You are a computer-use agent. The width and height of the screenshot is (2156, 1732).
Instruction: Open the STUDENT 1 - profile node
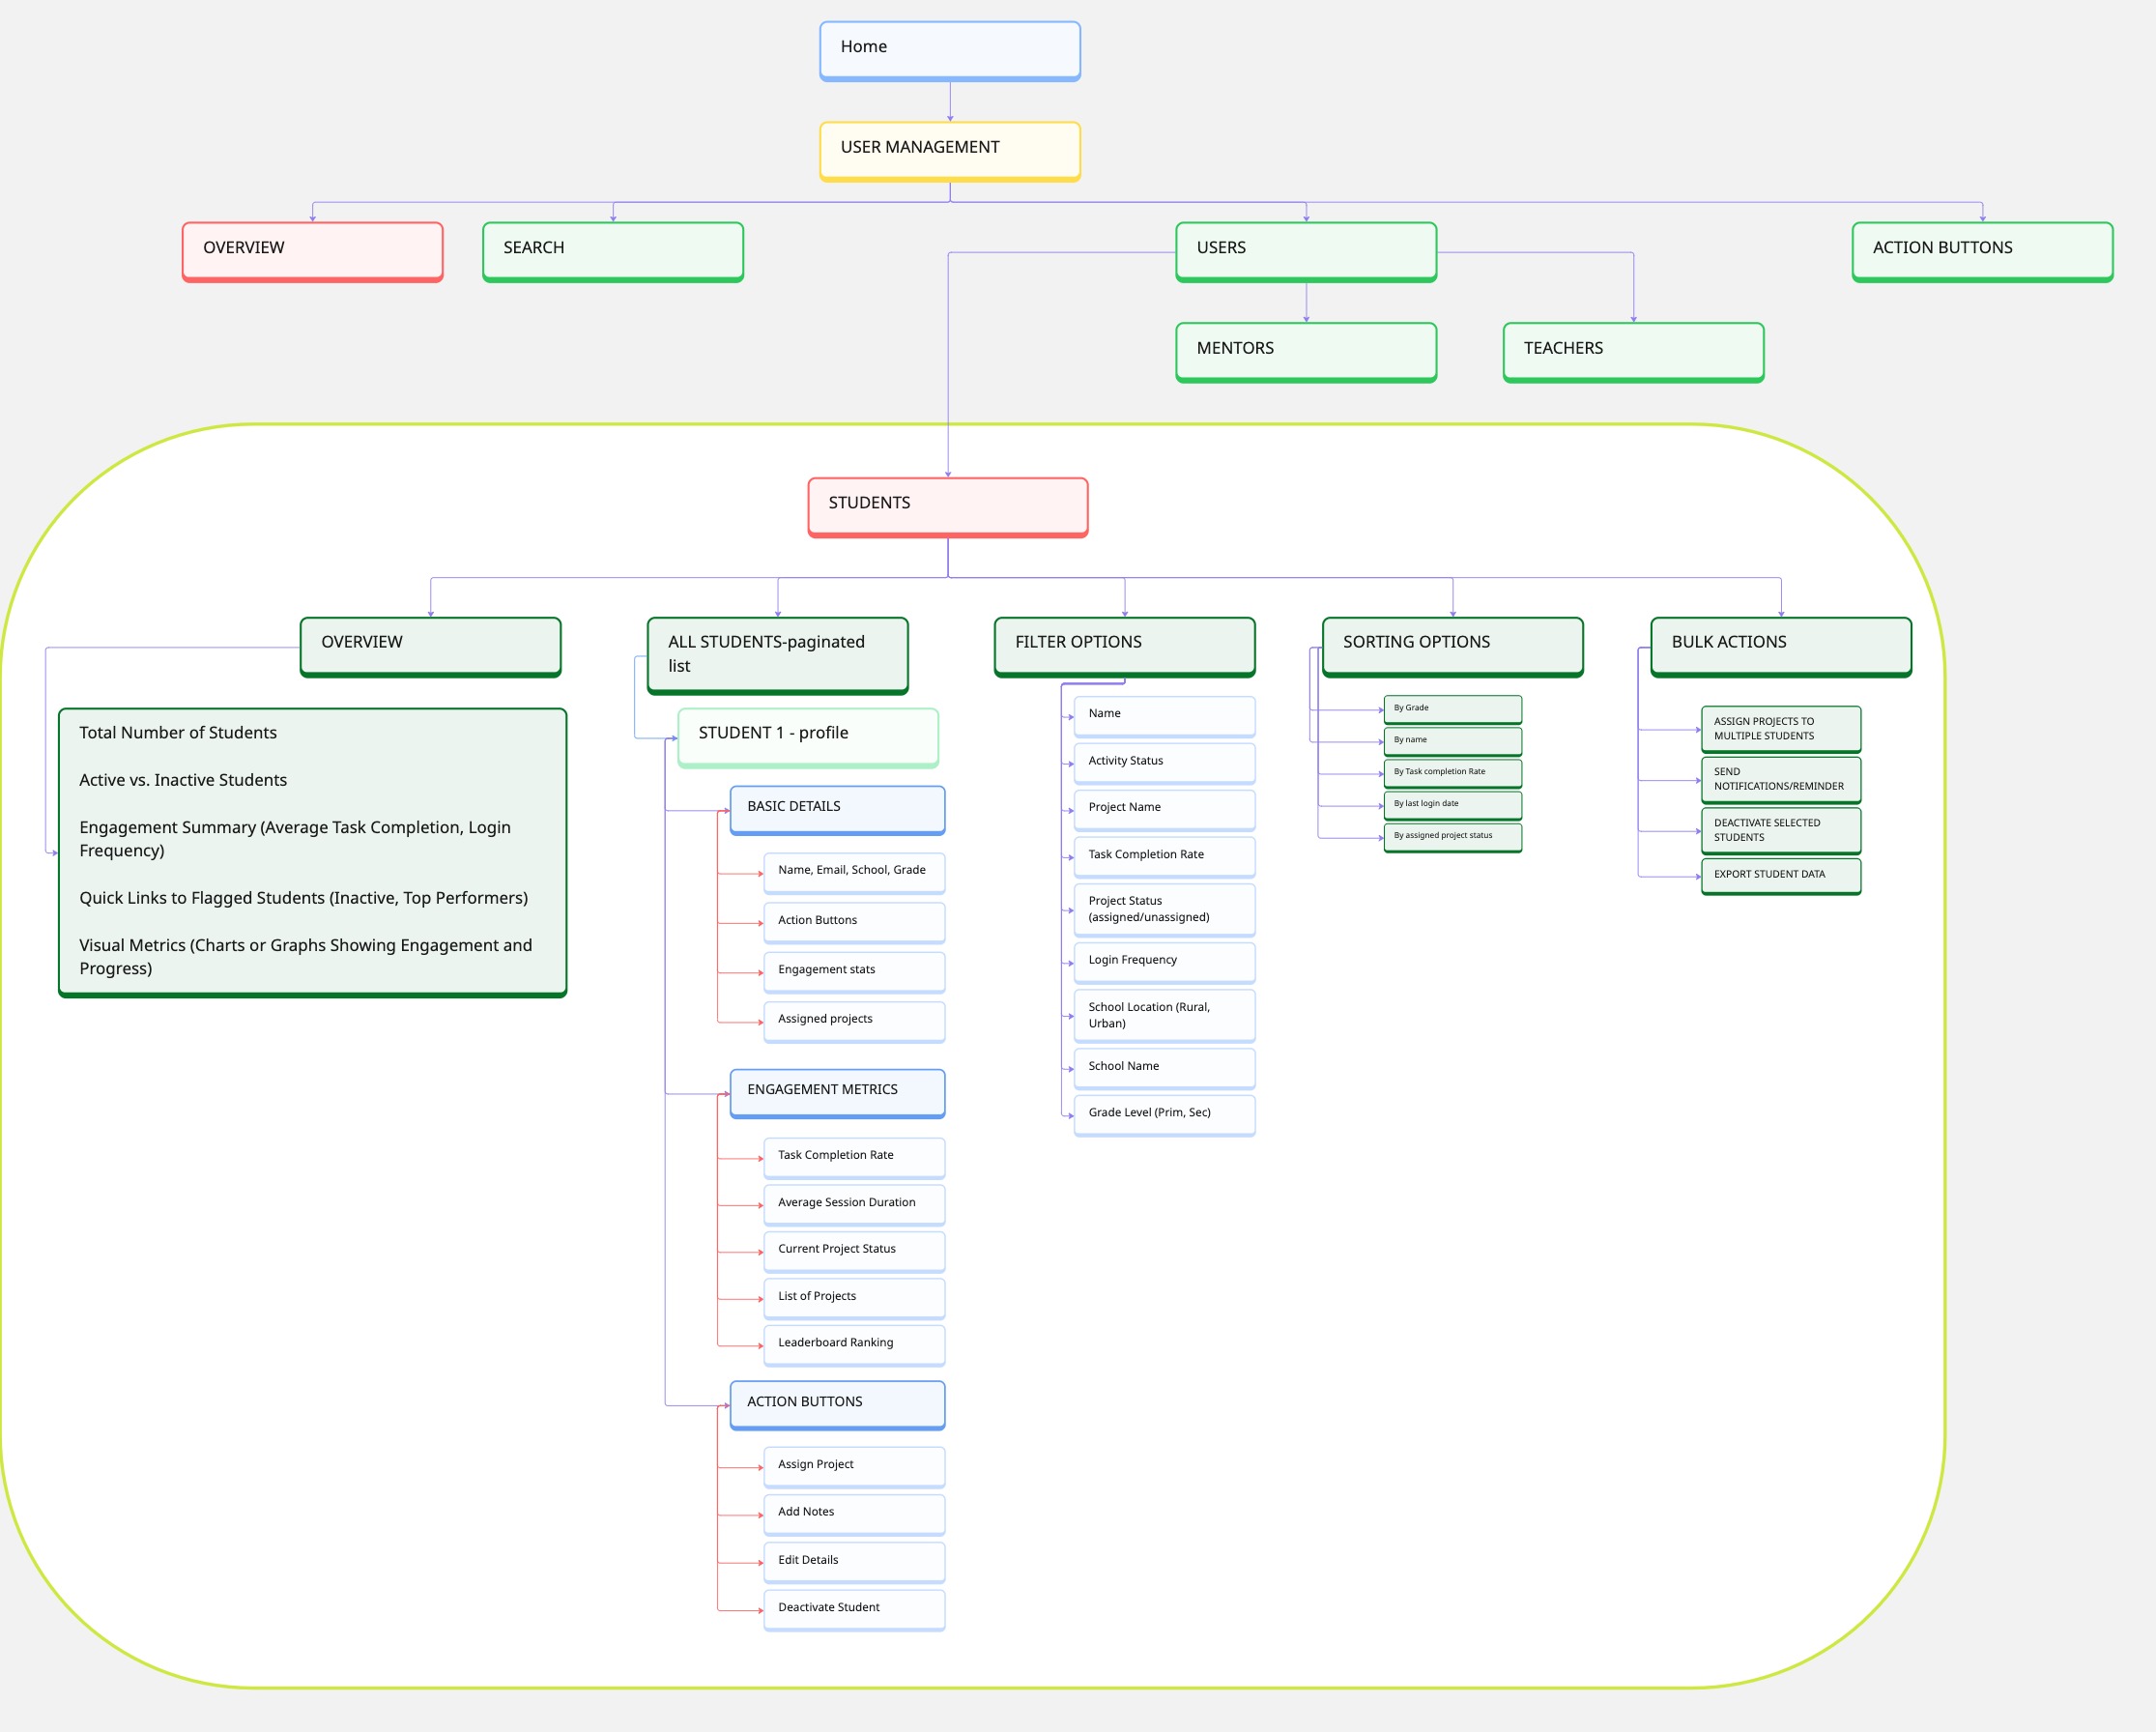point(807,736)
